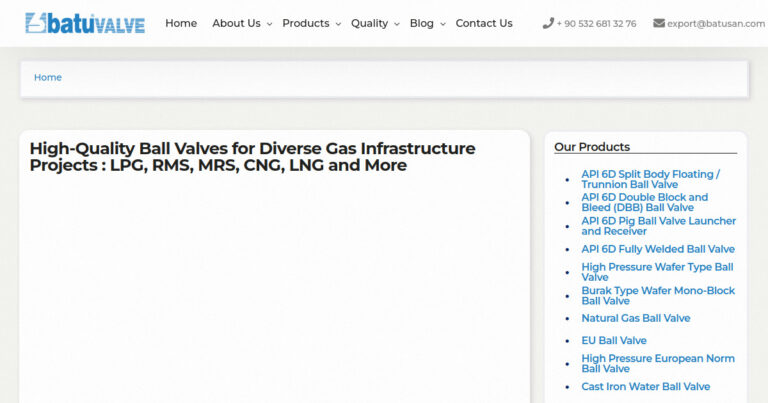Click the envelope email icon
Screen dimensions: 768x403
[x=659, y=23]
